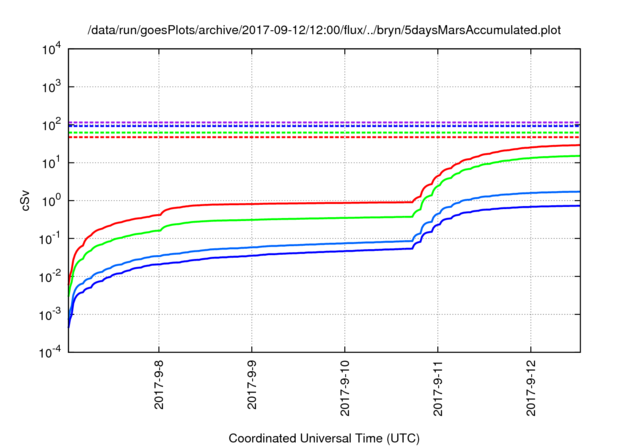Click the 2017-9-10 date tick label
Image resolution: width=640 pixels, height=448 pixels.
click(x=345, y=388)
